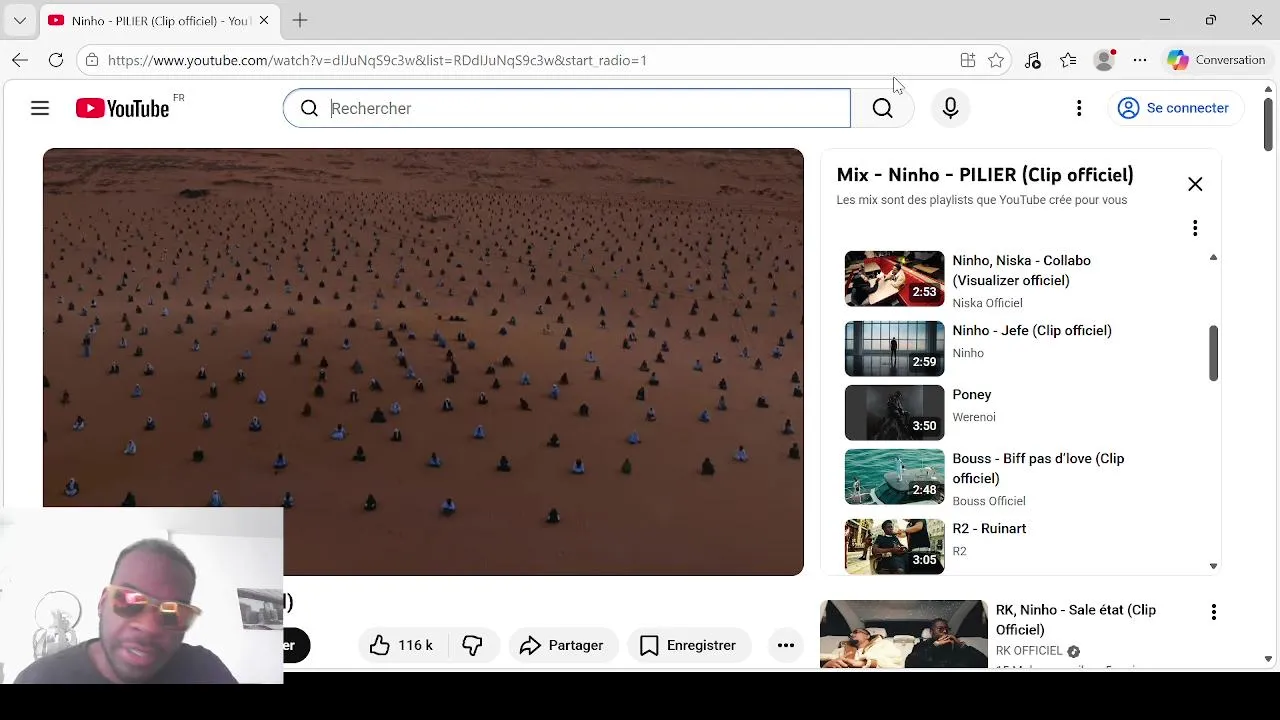Screen dimensions: 1280x720
Task: Open Bouss - Biff pas d'love title
Action: 1038,468
